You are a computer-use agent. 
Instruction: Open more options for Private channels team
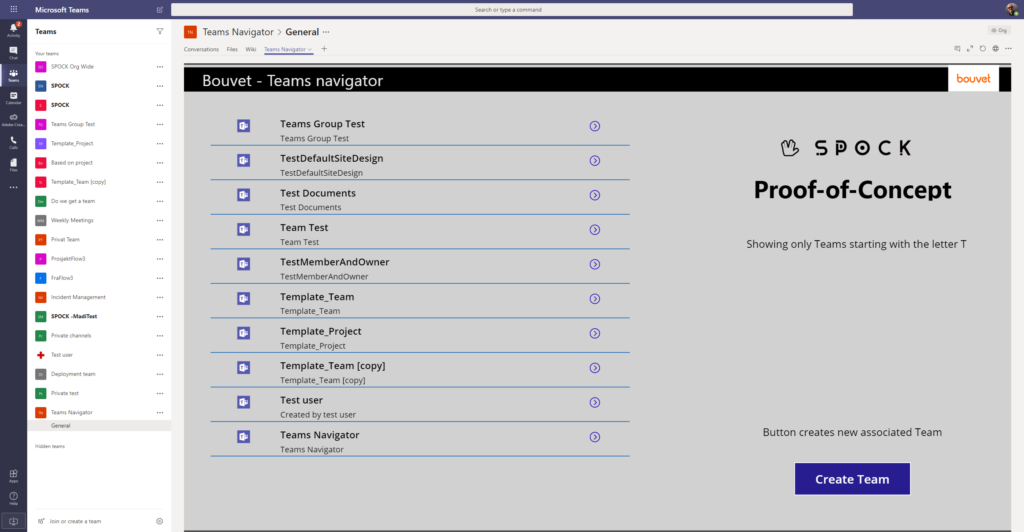[159, 336]
